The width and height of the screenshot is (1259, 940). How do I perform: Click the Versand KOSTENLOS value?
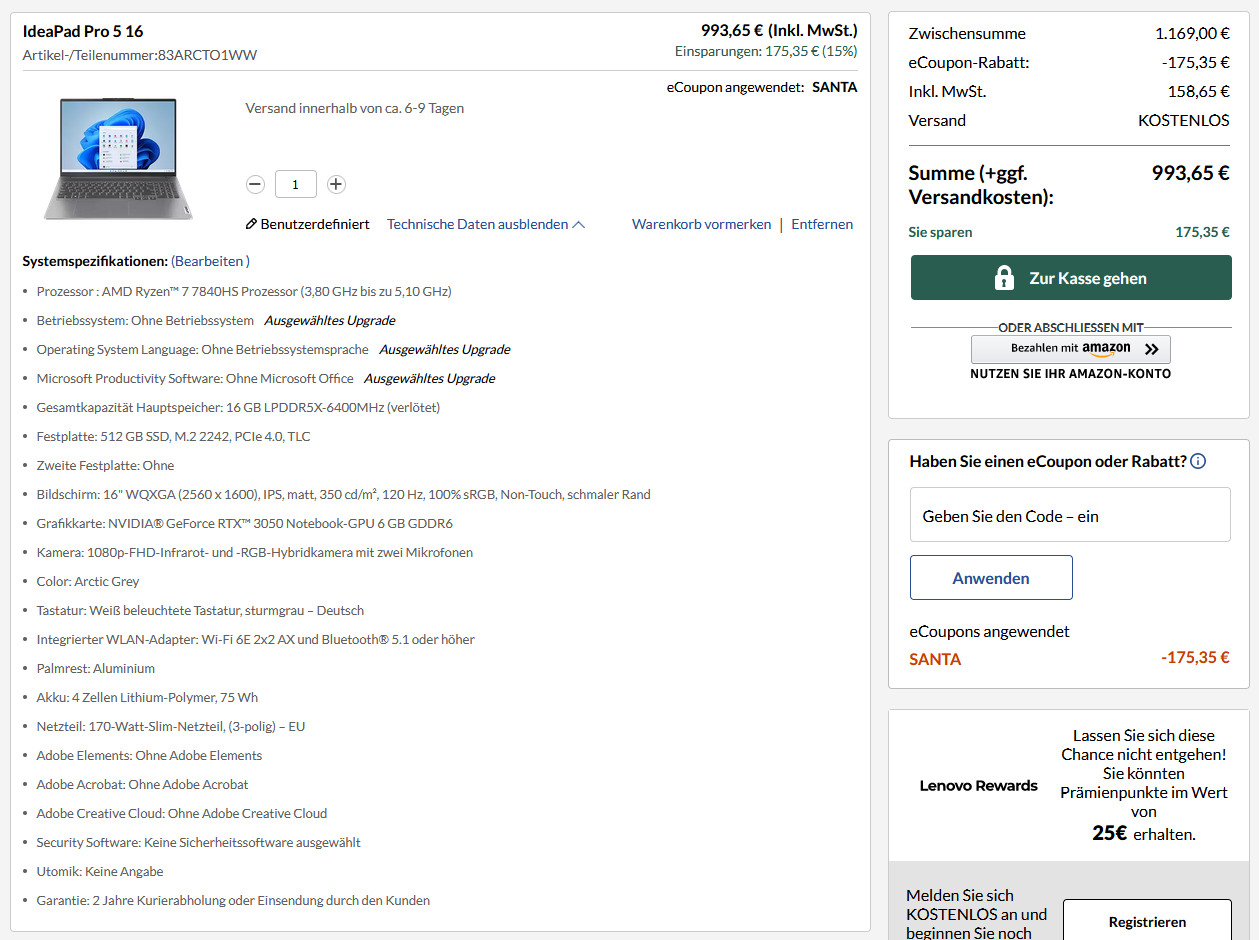point(1184,120)
